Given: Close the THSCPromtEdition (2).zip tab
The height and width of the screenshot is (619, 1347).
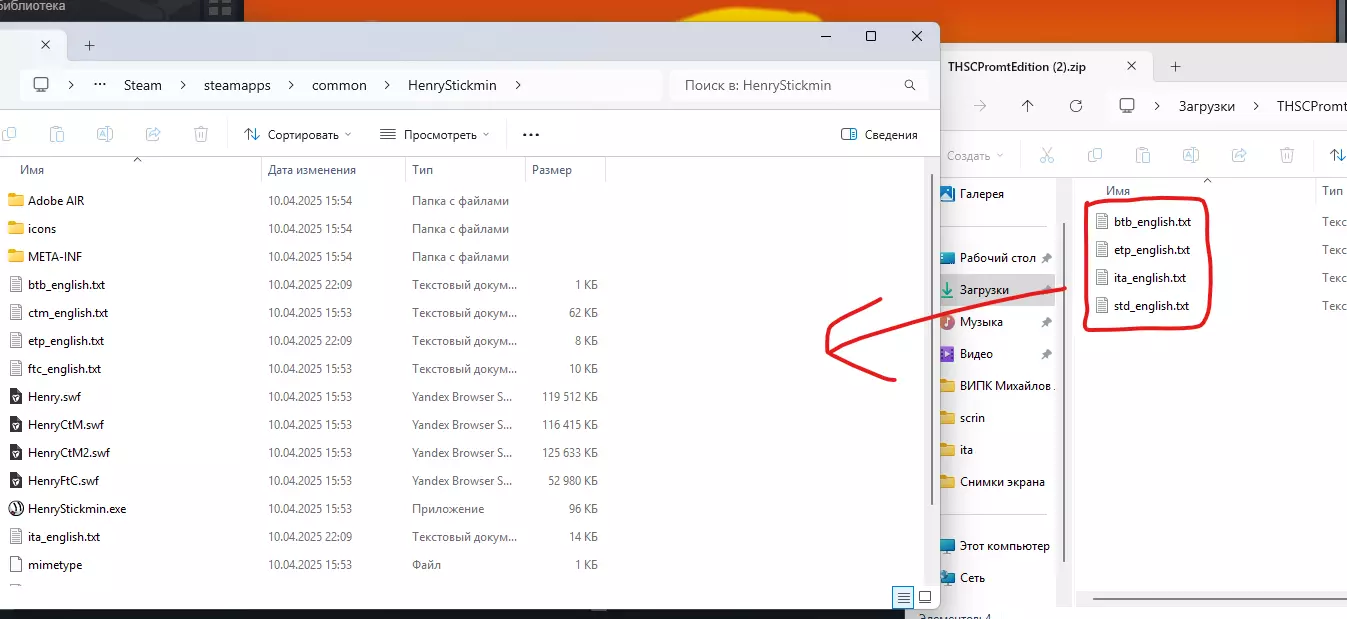Looking at the screenshot, I should (x=1132, y=66).
